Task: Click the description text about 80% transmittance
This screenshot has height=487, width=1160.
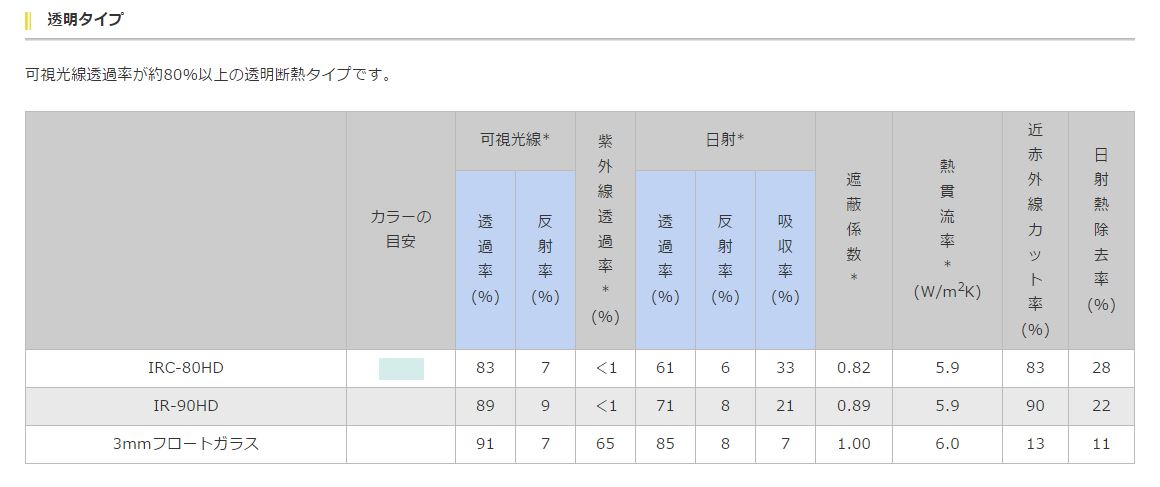Action: 209,74
